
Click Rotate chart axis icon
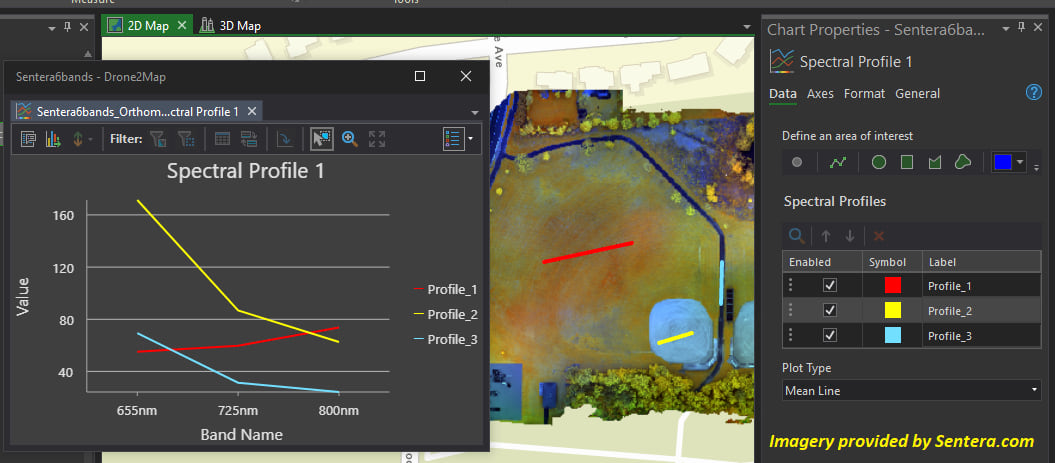pyautogui.click(x=285, y=139)
